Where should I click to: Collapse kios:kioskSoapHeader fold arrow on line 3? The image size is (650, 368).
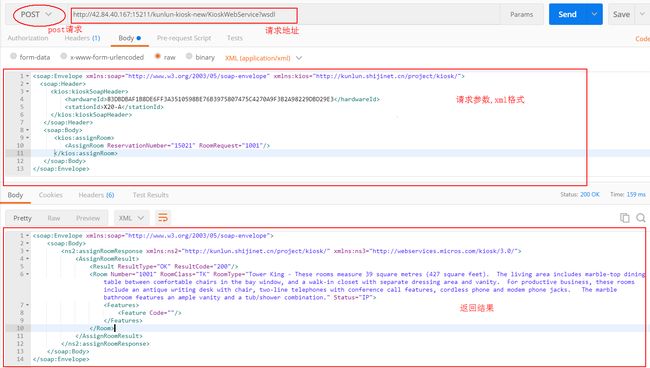(28, 92)
